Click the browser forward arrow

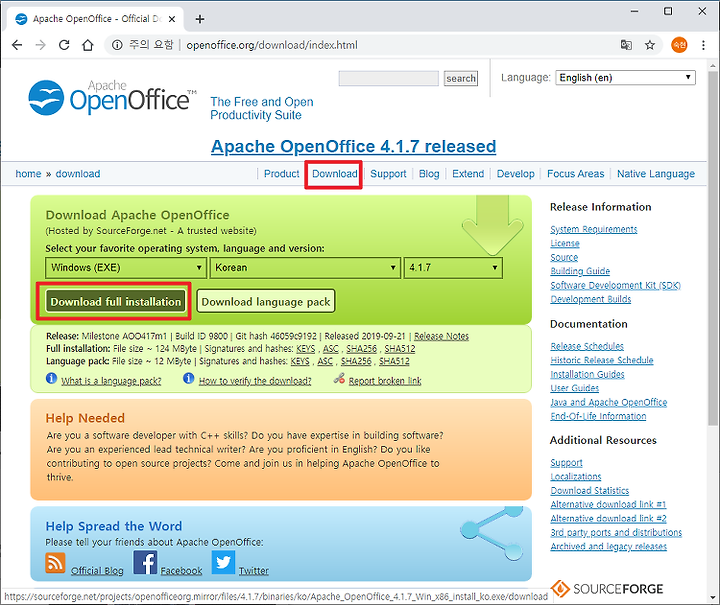pos(40,45)
